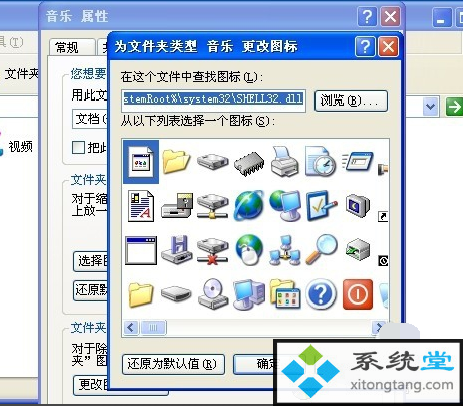The image size is (463, 406).
Task: Select the Internet Explorer globe icon
Action: click(x=249, y=205)
